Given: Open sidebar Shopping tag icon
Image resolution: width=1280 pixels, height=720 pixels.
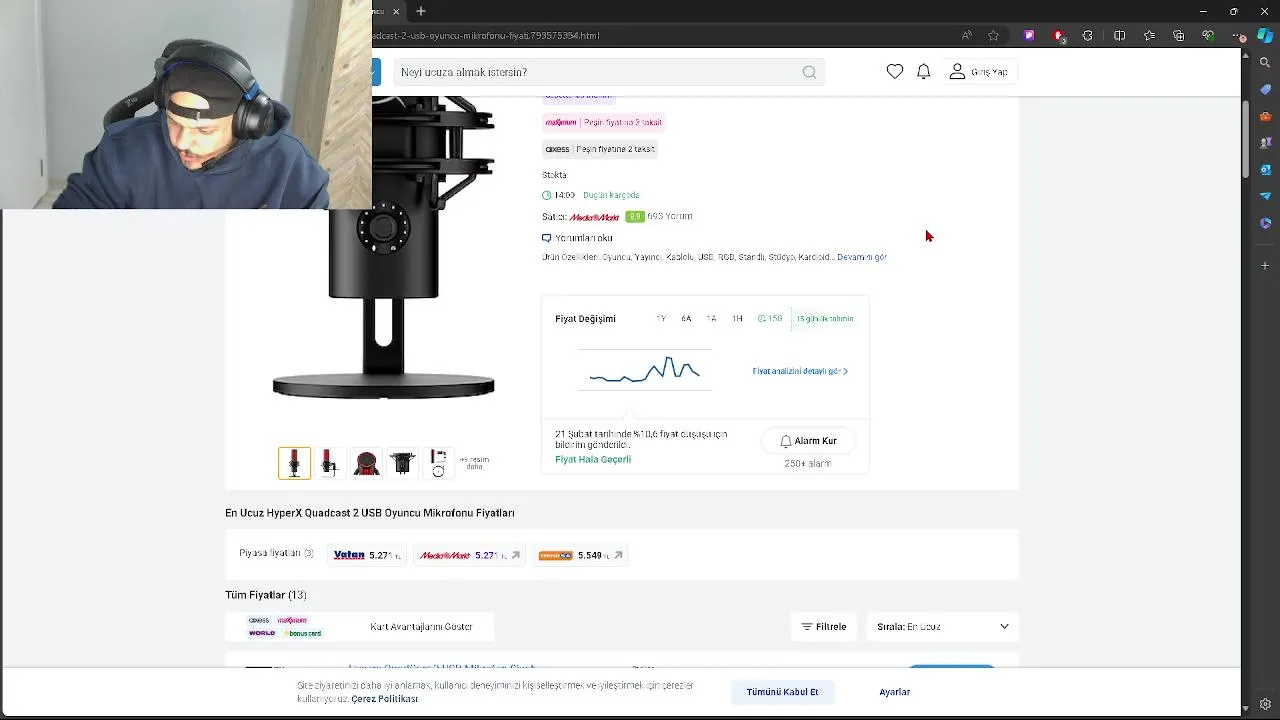Looking at the screenshot, I should [x=1265, y=89].
